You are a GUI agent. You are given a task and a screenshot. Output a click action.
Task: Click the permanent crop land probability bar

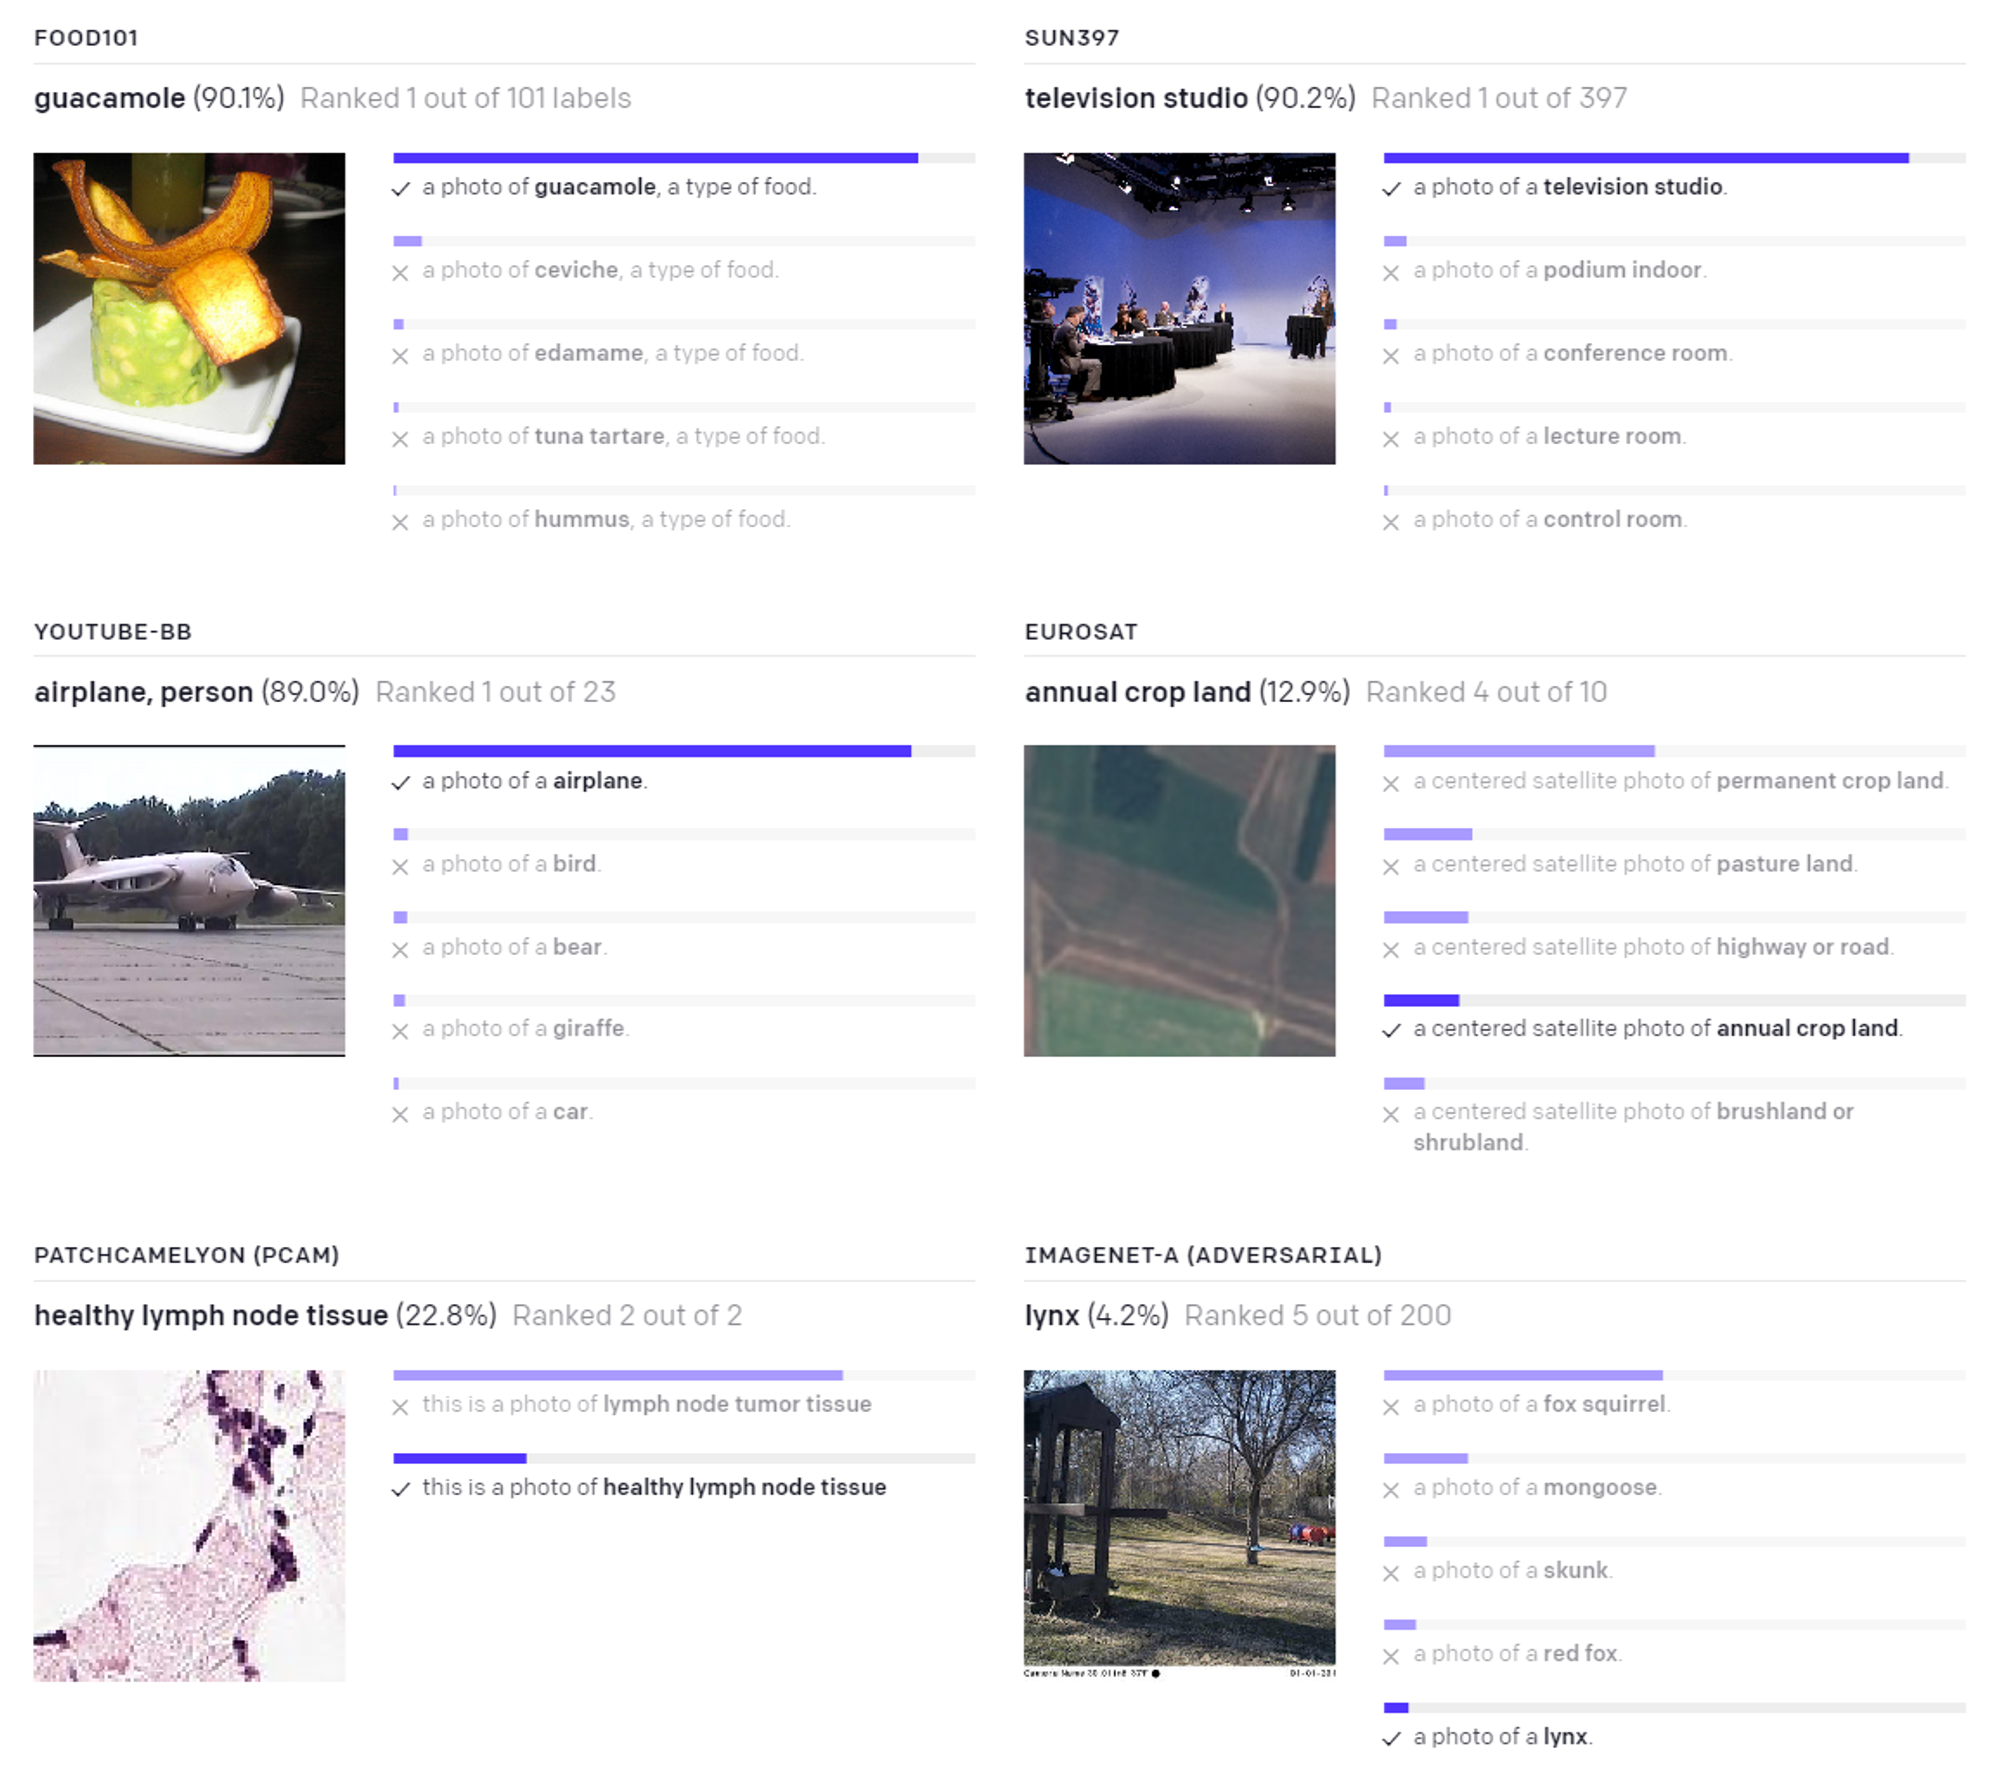tap(1518, 751)
